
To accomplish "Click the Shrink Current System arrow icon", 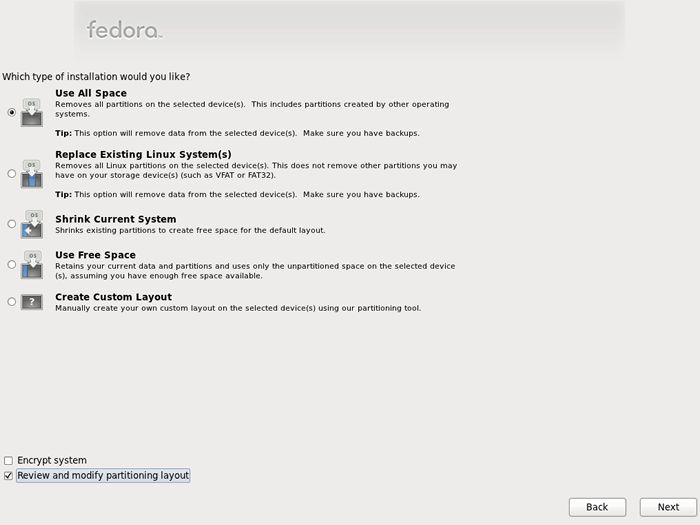I will point(32,224).
